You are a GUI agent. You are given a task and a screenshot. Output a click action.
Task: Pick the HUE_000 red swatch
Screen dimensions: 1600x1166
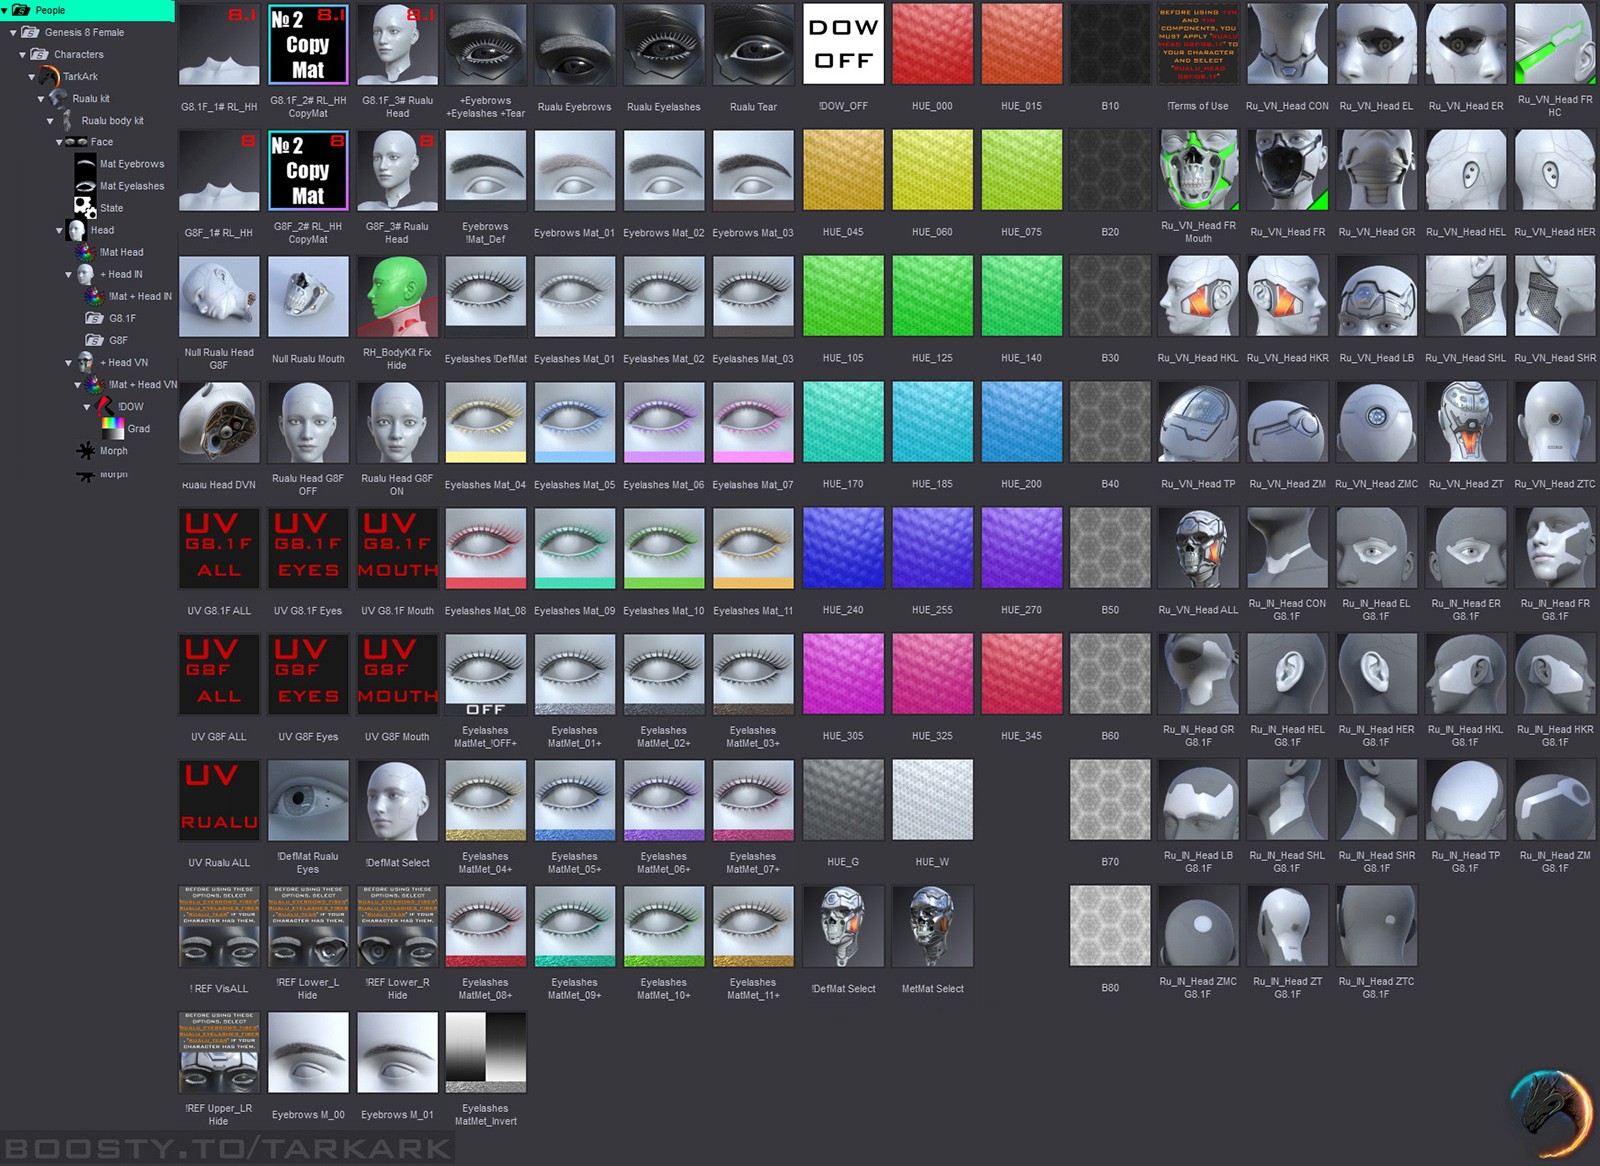point(932,45)
